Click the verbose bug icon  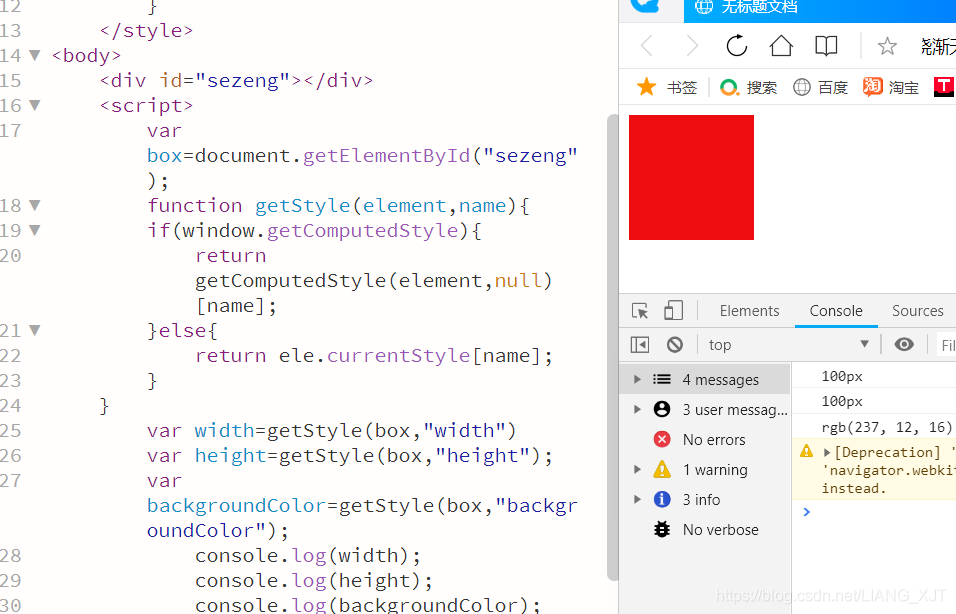pos(662,529)
